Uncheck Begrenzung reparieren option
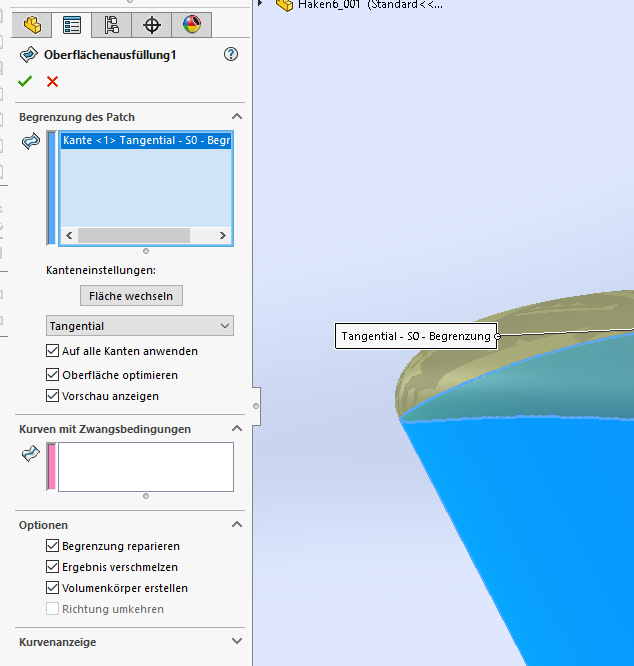 tap(52, 545)
